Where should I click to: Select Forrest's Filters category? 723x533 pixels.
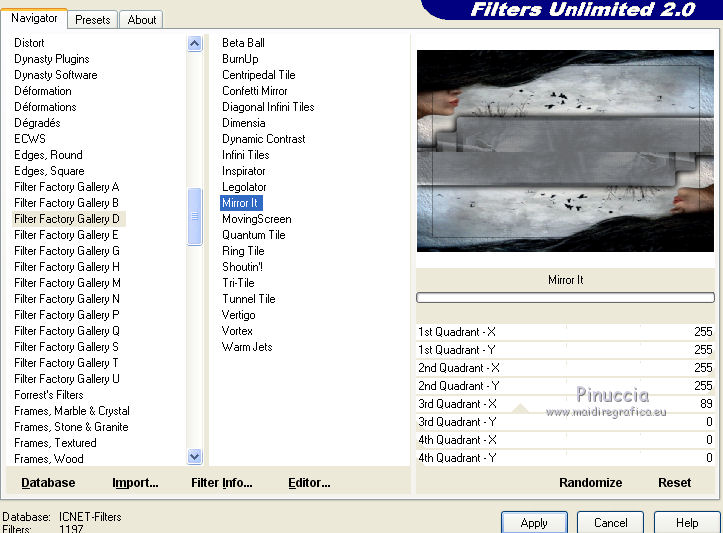point(49,395)
